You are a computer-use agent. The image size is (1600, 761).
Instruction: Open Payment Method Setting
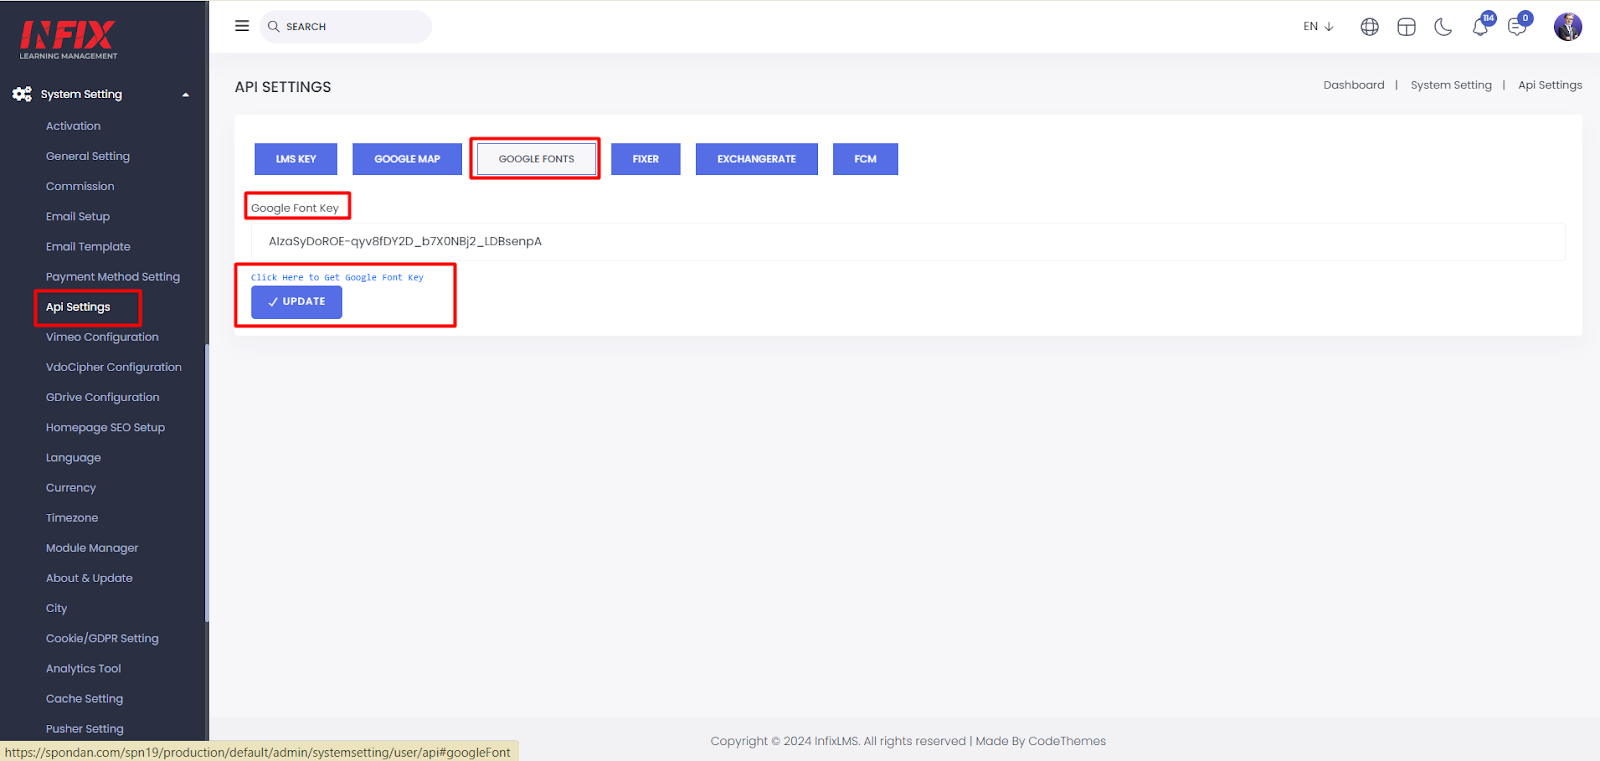point(113,277)
